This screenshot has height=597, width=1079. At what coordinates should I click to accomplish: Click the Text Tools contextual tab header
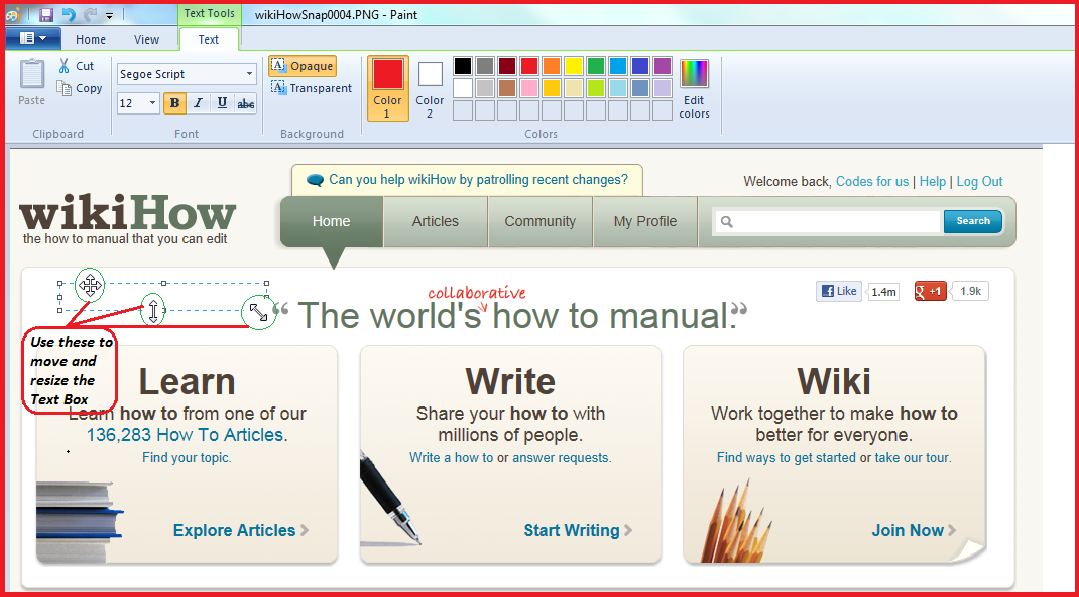coord(209,13)
